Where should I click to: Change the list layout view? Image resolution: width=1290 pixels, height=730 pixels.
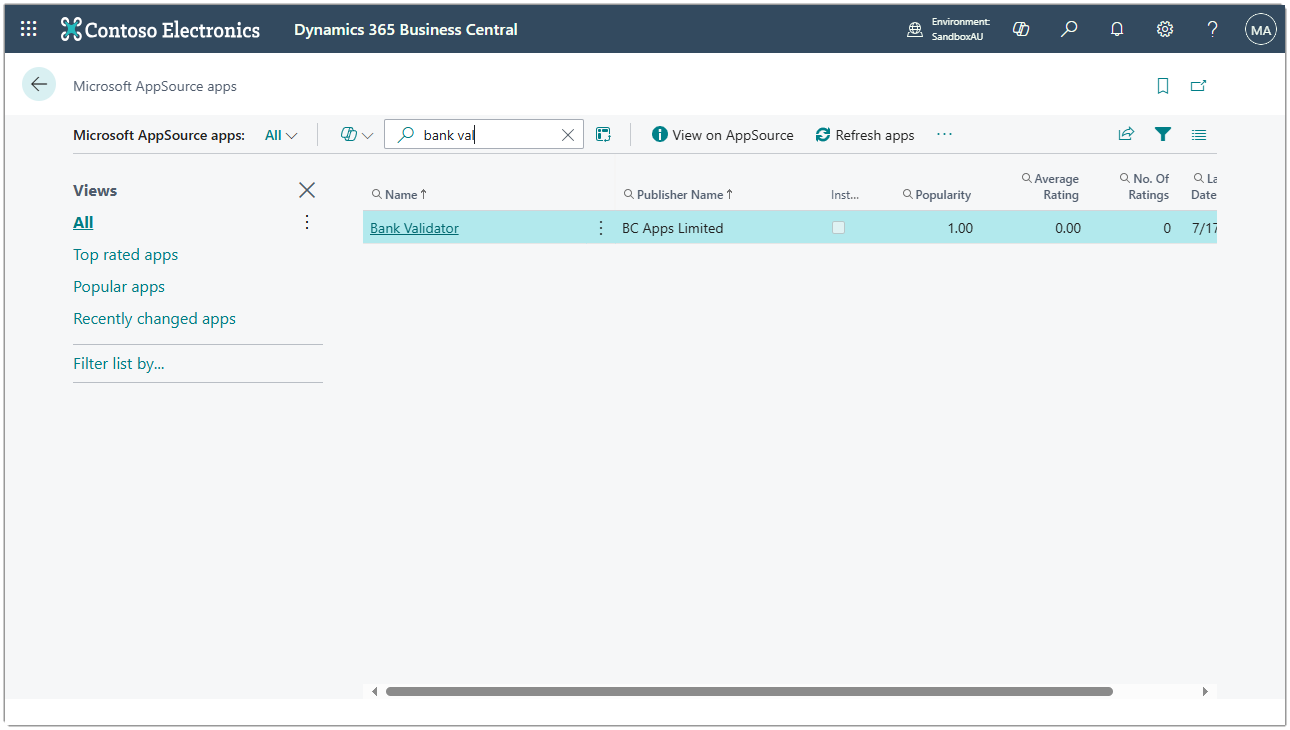(x=1199, y=134)
